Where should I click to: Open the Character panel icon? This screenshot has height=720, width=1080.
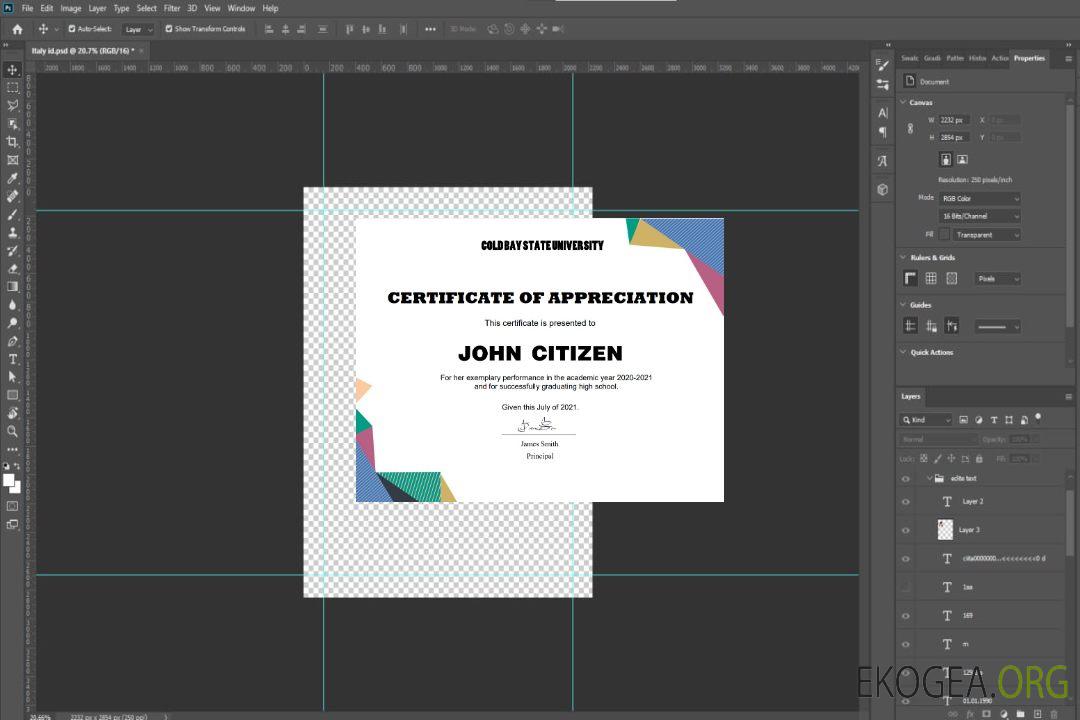click(x=883, y=112)
